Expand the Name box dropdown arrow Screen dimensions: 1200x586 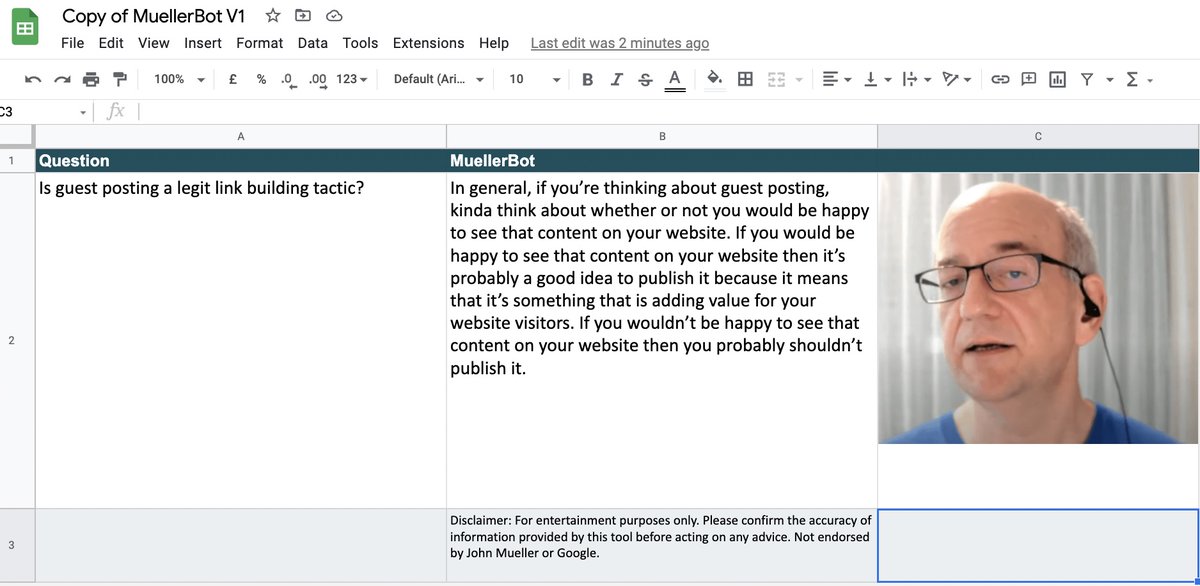tap(83, 112)
